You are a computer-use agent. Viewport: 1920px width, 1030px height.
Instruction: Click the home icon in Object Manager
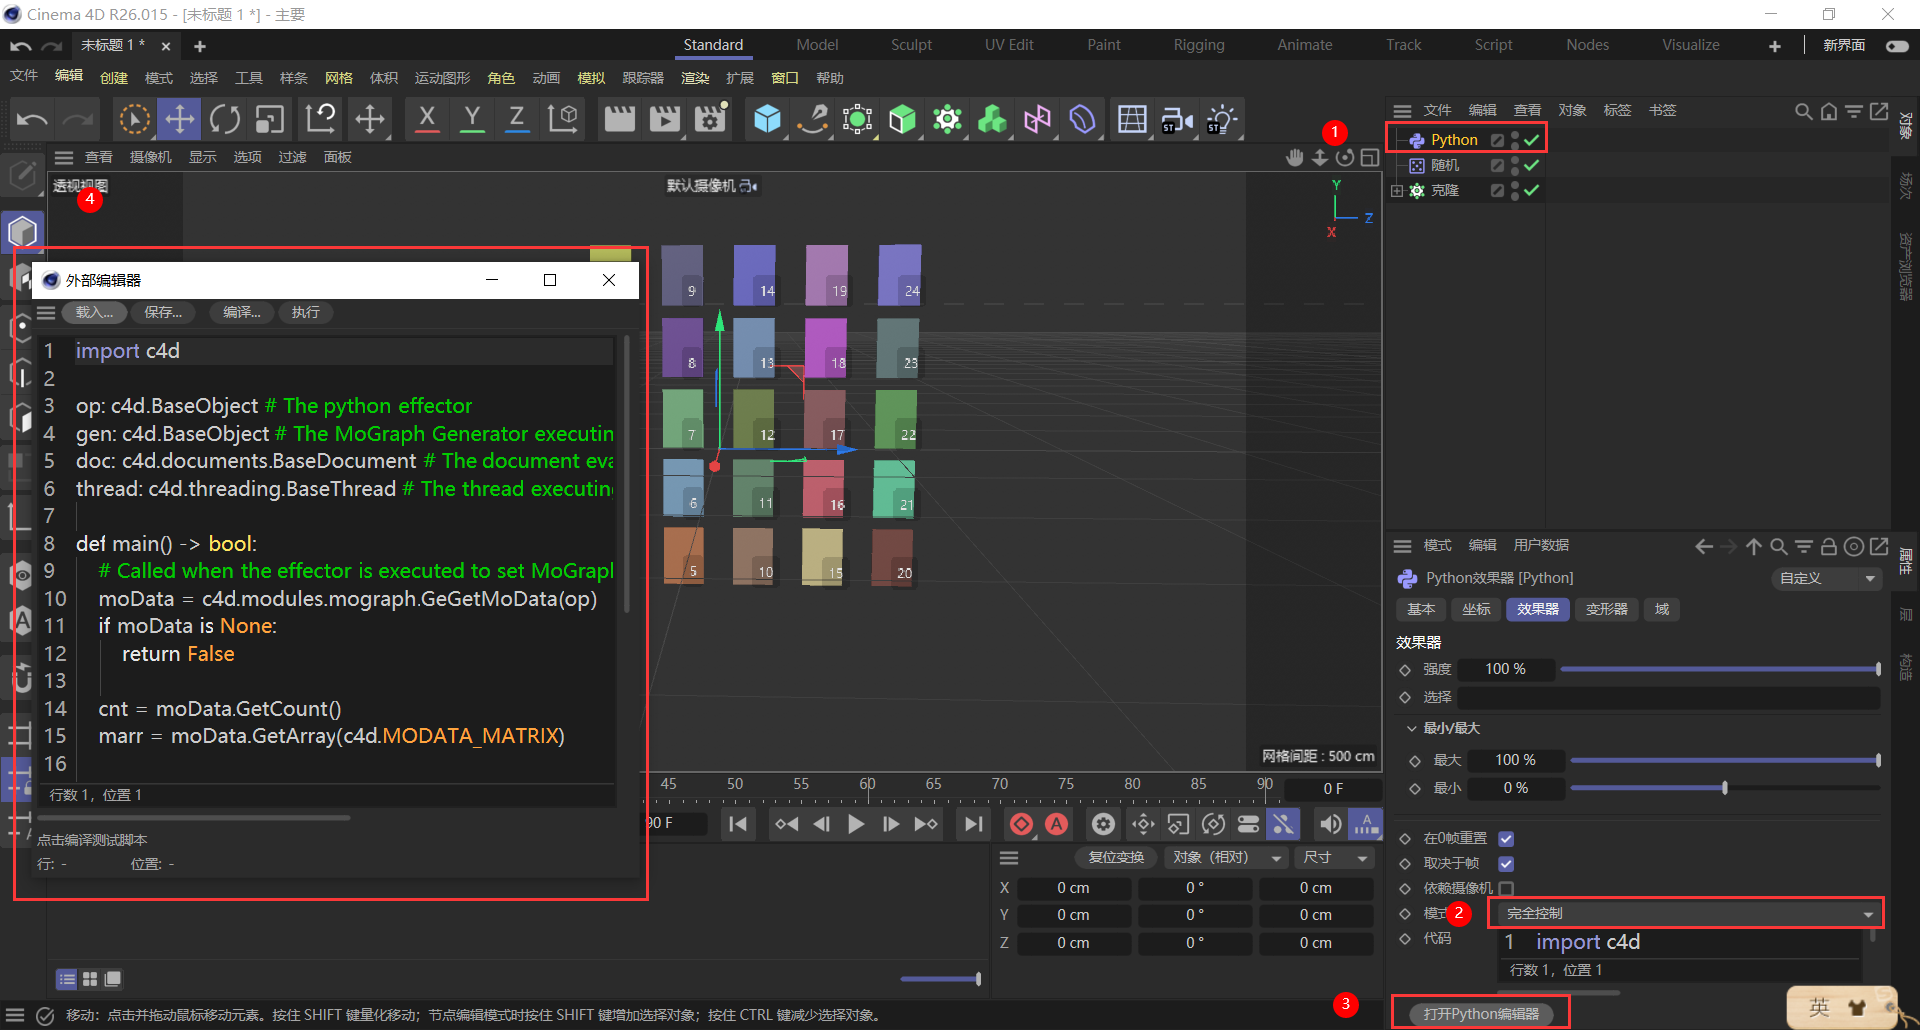point(1828,111)
